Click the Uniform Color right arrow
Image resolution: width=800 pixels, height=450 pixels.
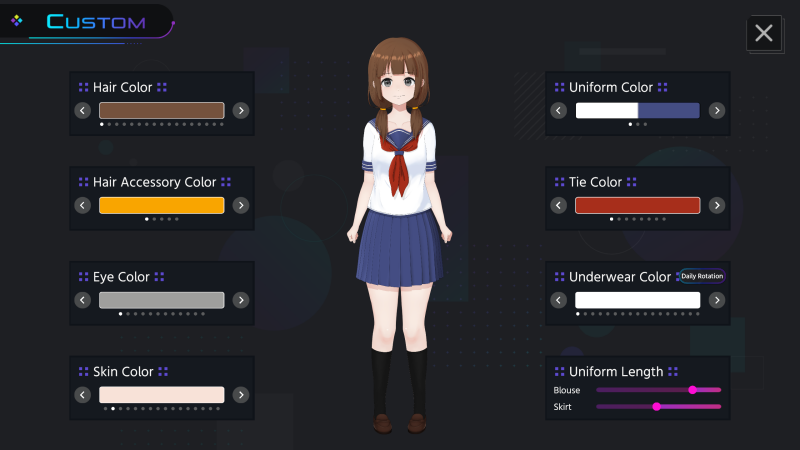[717, 110]
